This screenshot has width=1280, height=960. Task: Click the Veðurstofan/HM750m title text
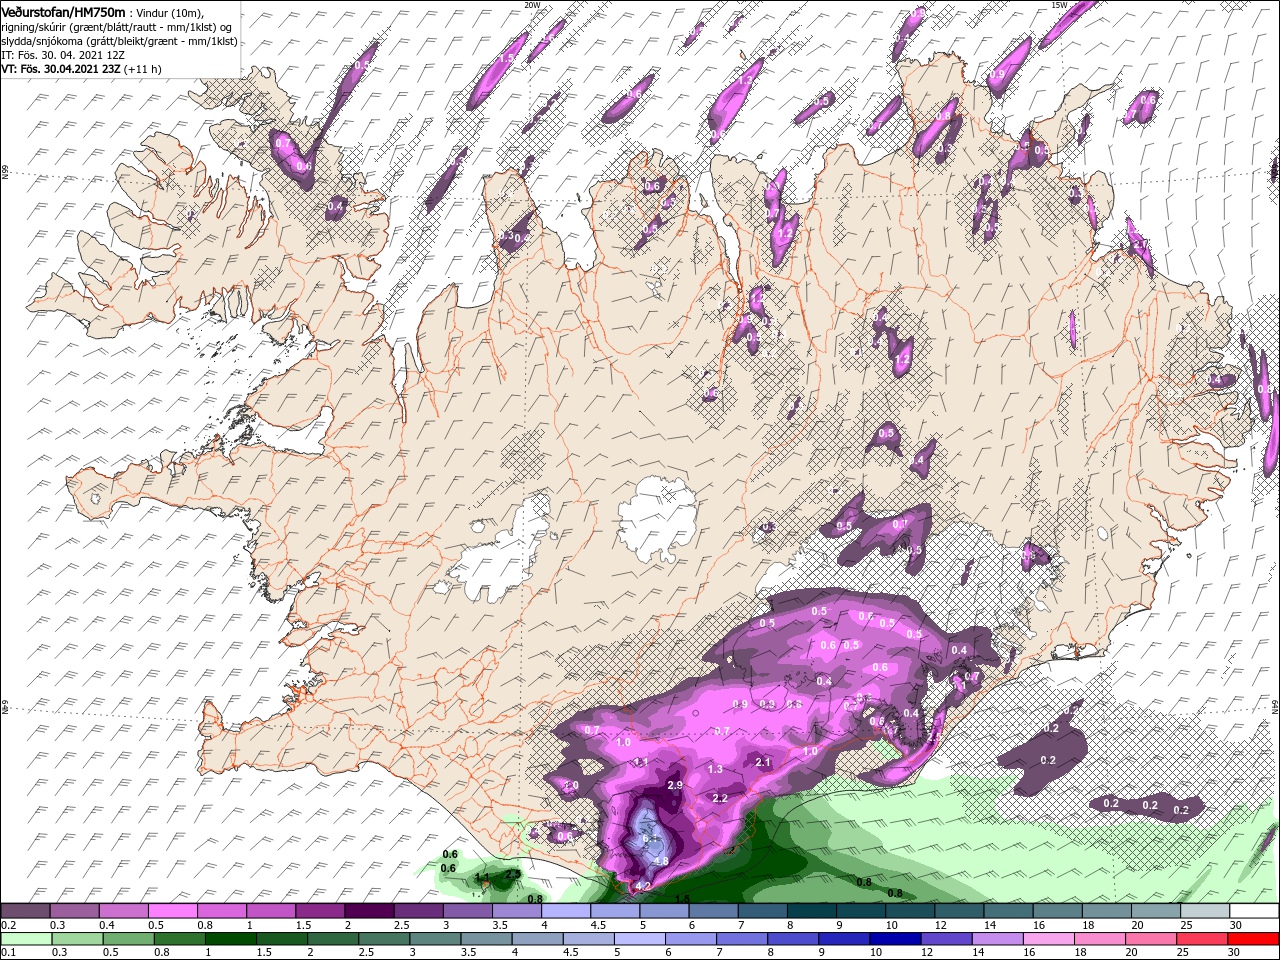point(63,11)
